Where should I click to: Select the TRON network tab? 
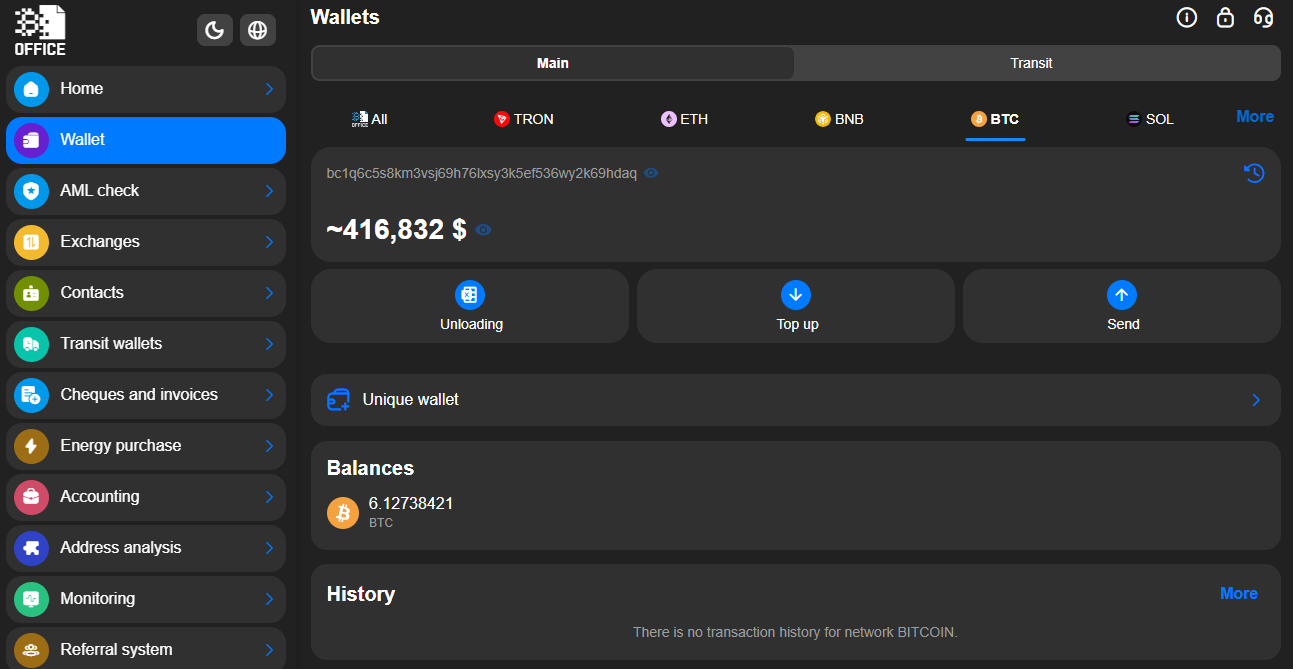523,118
